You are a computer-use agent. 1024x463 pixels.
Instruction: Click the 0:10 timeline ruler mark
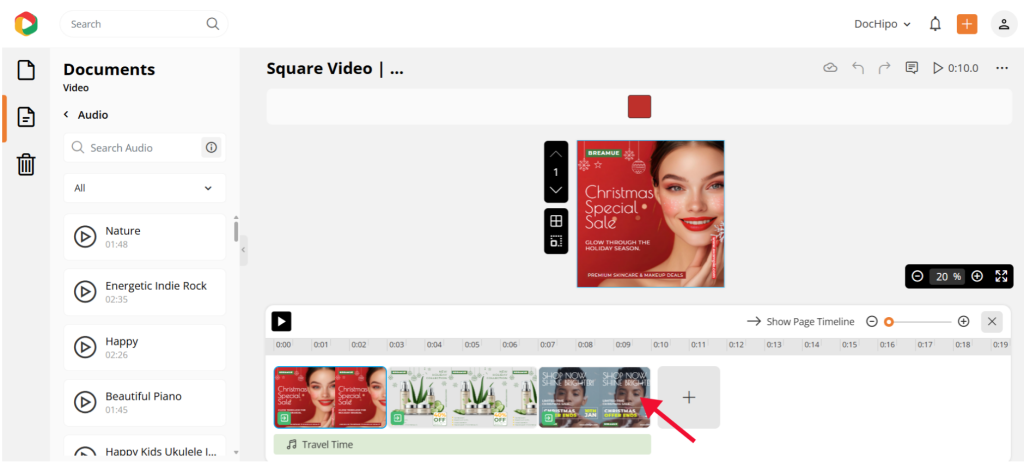pos(661,344)
